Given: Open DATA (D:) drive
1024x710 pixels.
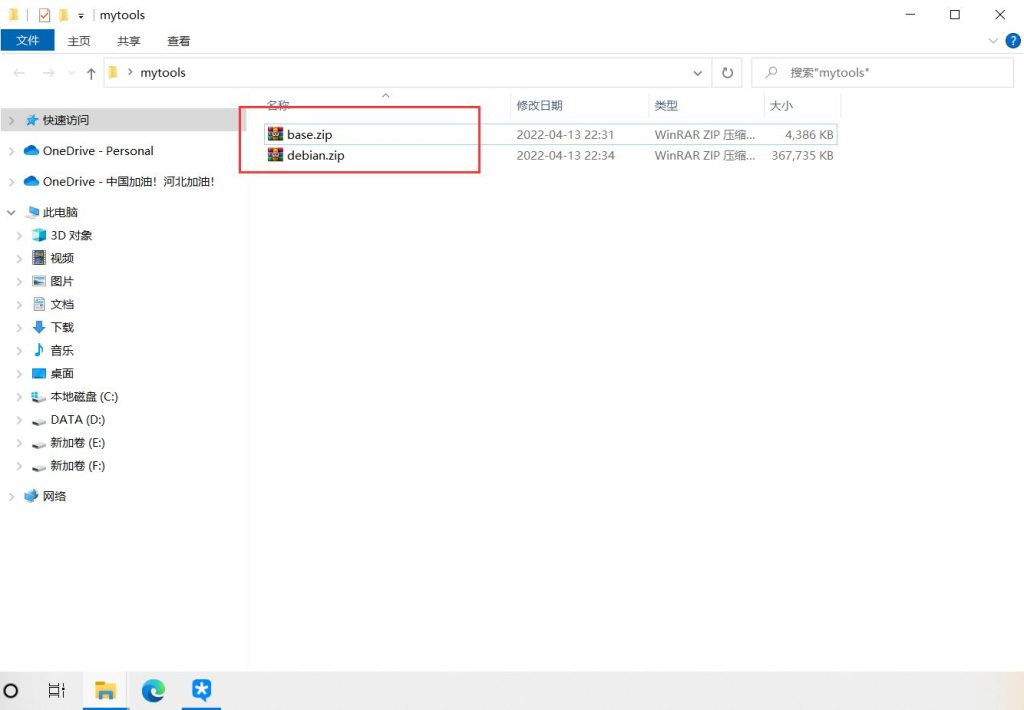Looking at the screenshot, I should 77,419.
